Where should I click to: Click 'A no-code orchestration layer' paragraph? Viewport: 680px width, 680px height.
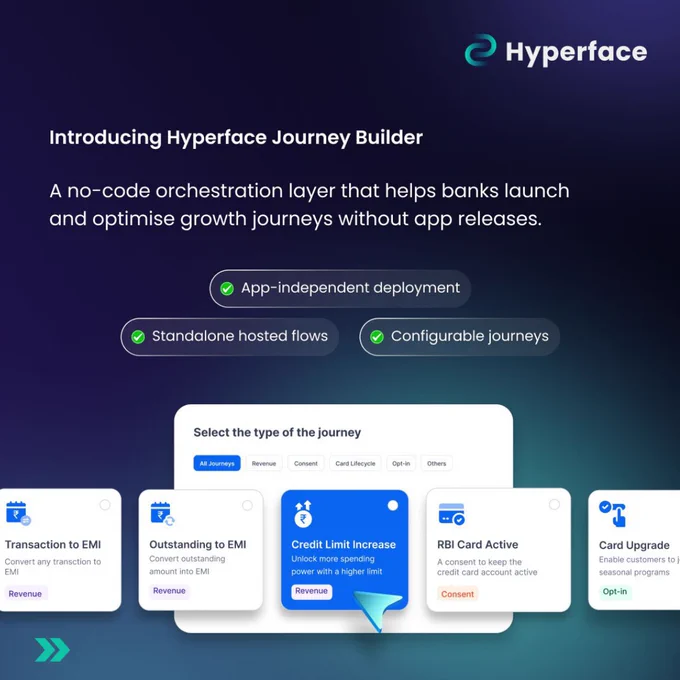pyautogui.click(x=309, y=205)
